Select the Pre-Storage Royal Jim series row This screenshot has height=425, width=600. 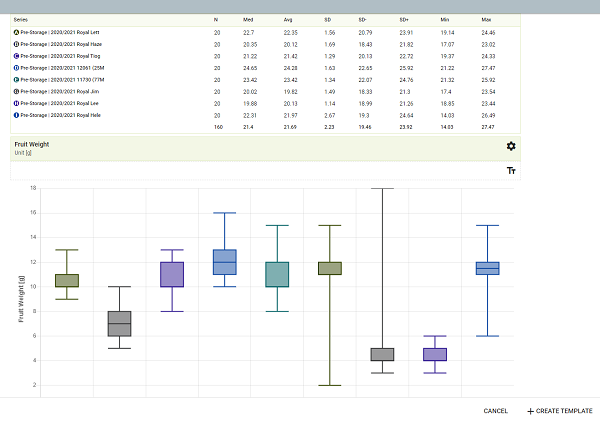[62, 91]
